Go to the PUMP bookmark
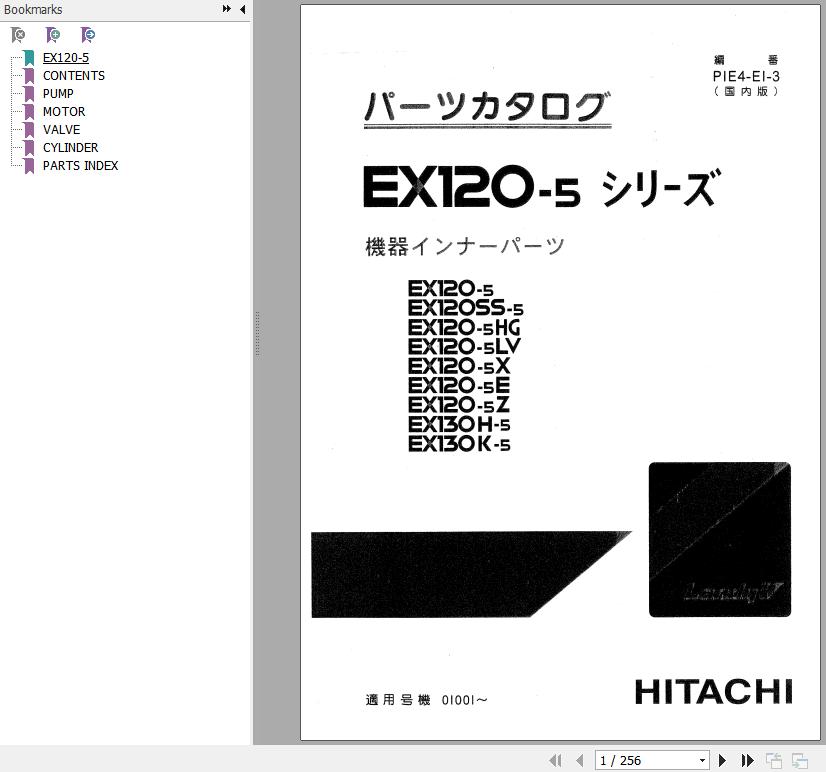Viewport: 826px width, 772px height. (58, 94)
